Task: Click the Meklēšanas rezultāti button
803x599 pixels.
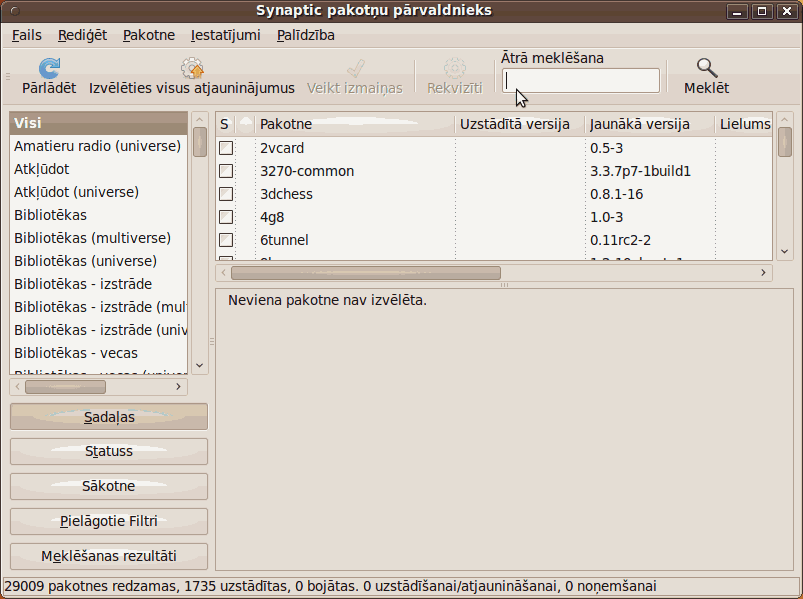Action: (x=109, y=556)
